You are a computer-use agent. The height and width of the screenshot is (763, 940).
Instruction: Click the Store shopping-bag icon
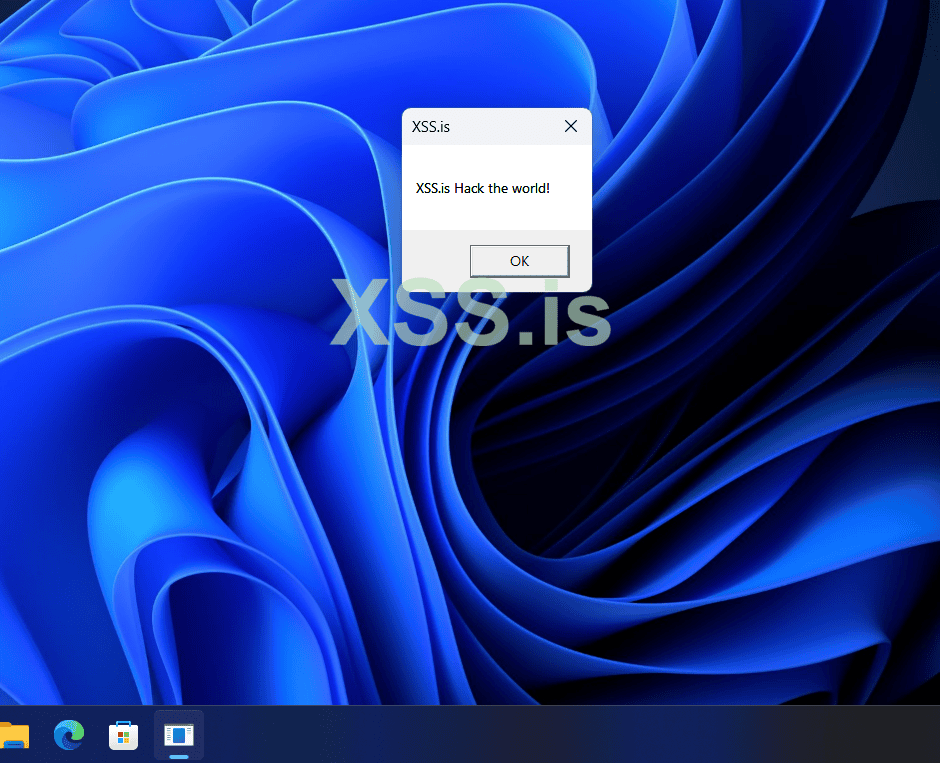[123, 735]
